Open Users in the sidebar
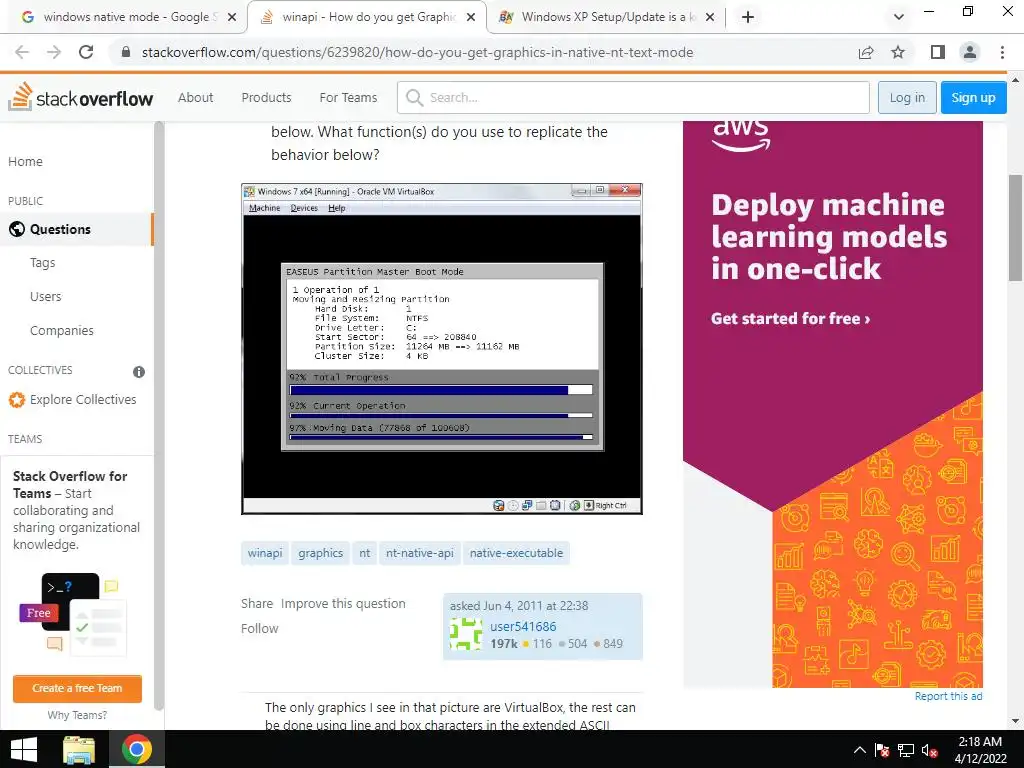The width and height of the screenshot is (1024, 768). [46, 296]
